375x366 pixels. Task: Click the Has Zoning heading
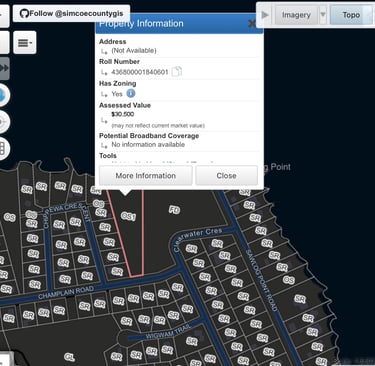(117, 83)
